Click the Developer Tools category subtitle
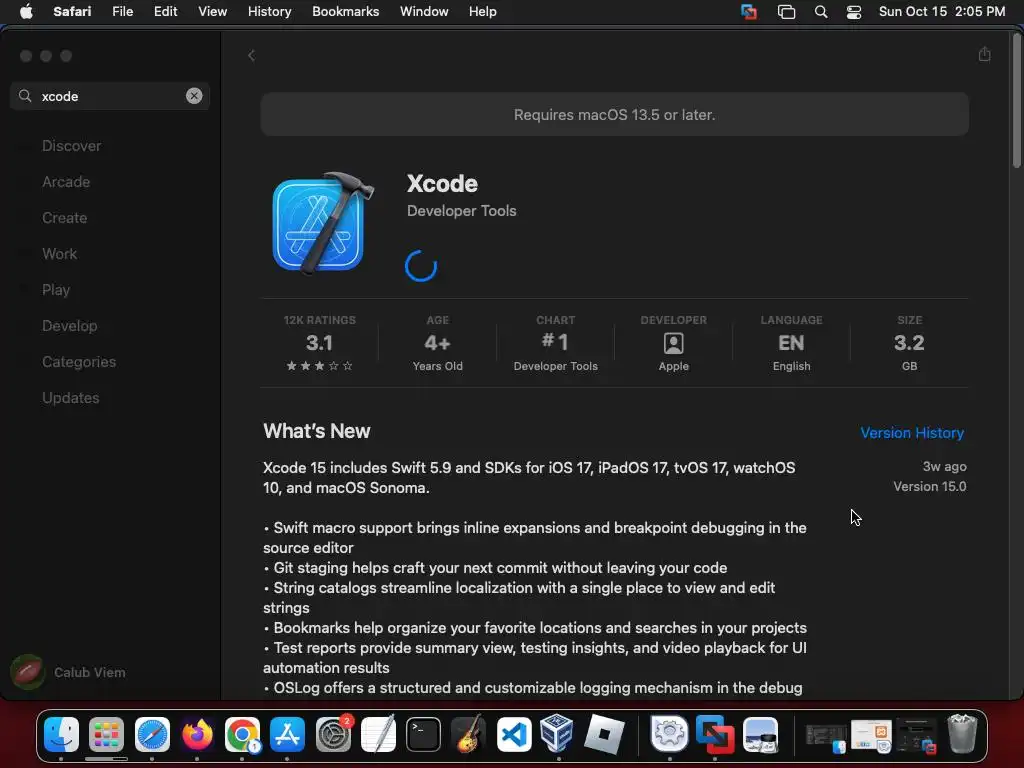 tap(461, 210)
